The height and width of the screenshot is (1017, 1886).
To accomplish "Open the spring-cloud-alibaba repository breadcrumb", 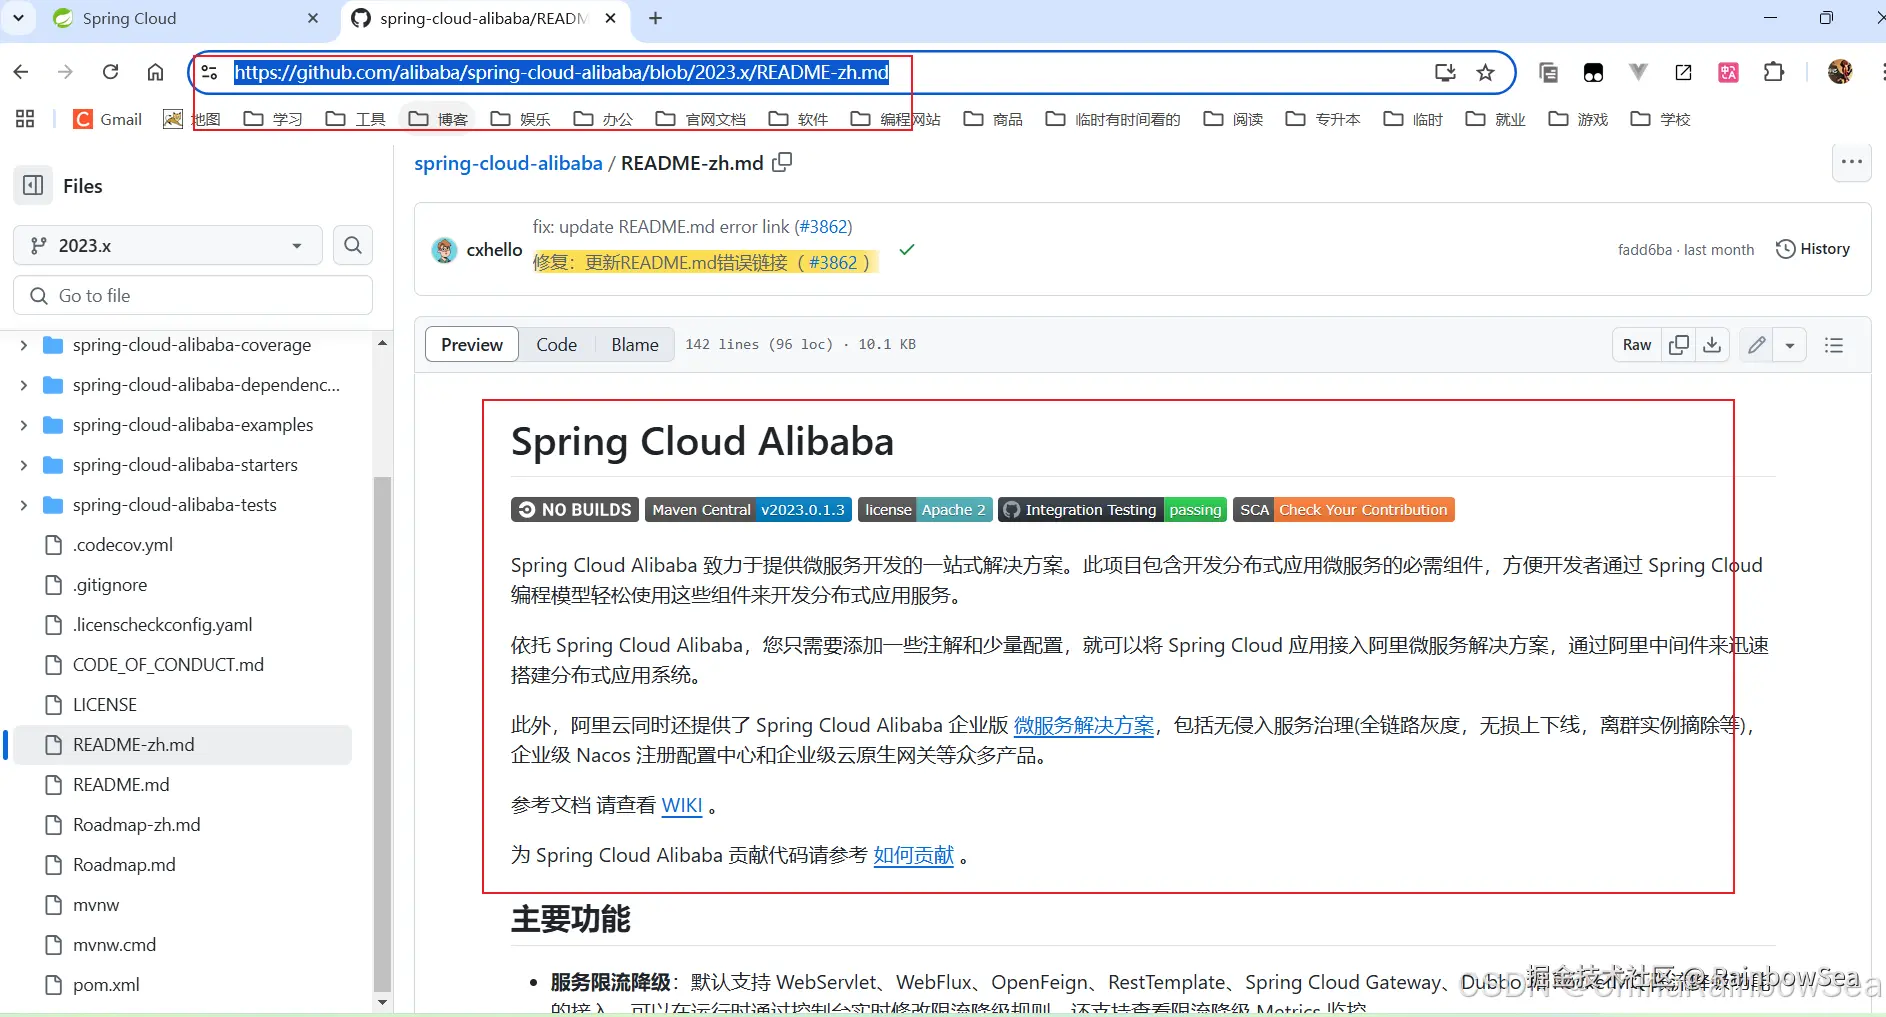I will (x=508, y=163).
